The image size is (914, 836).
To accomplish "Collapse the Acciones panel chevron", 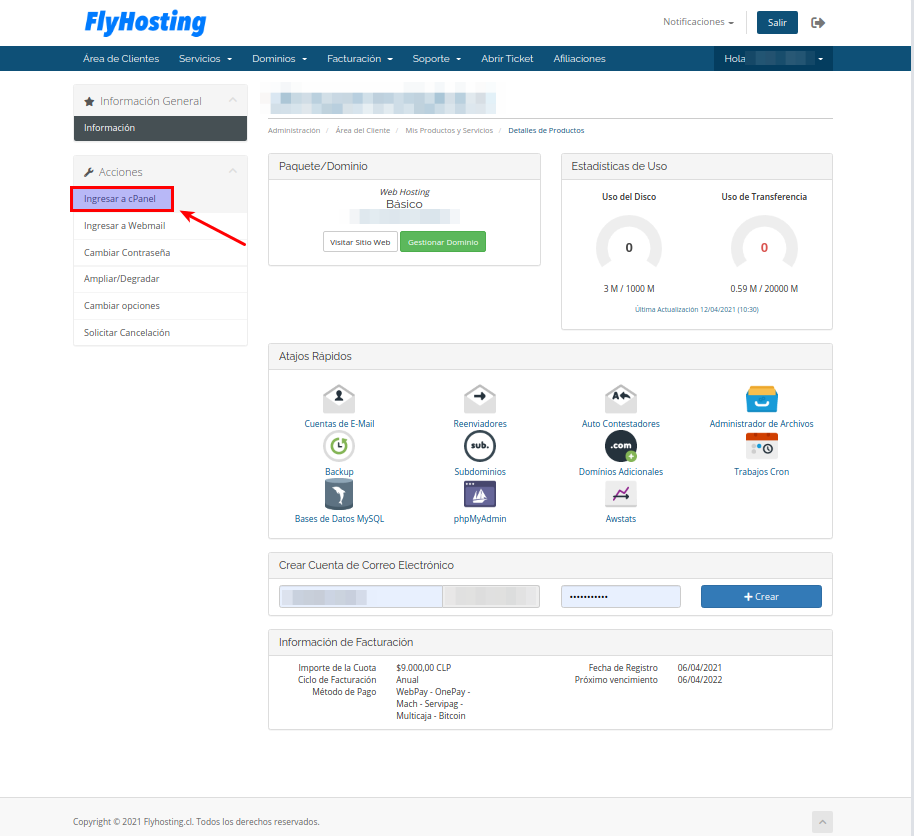I will (233, 171).
